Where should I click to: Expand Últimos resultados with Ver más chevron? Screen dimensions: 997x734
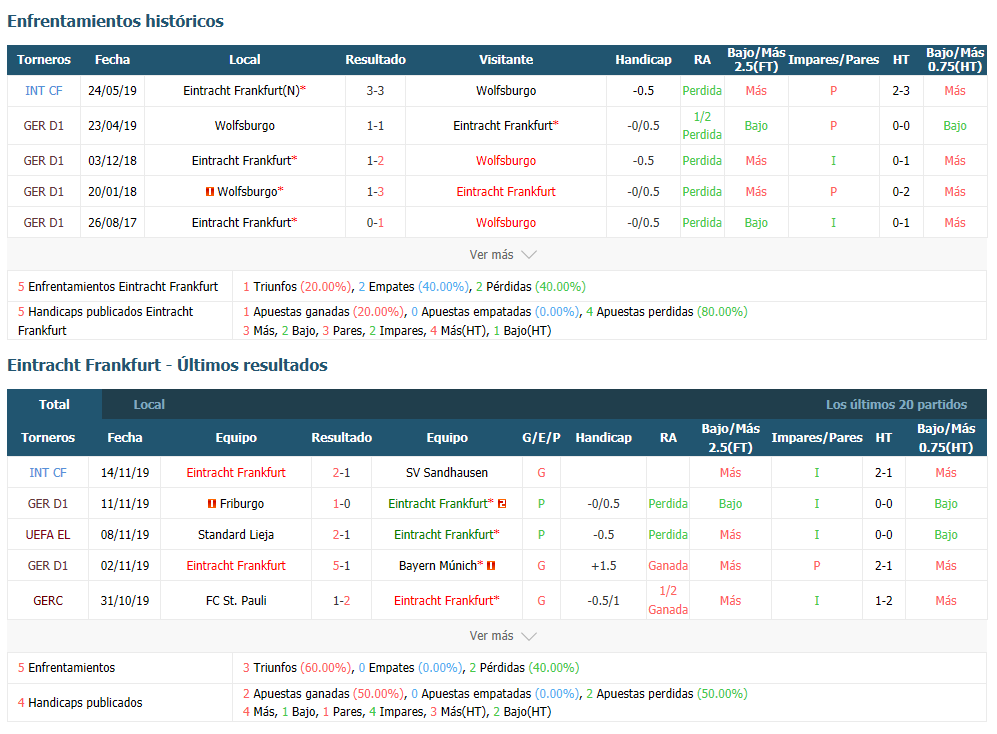(x=529, y=636)
